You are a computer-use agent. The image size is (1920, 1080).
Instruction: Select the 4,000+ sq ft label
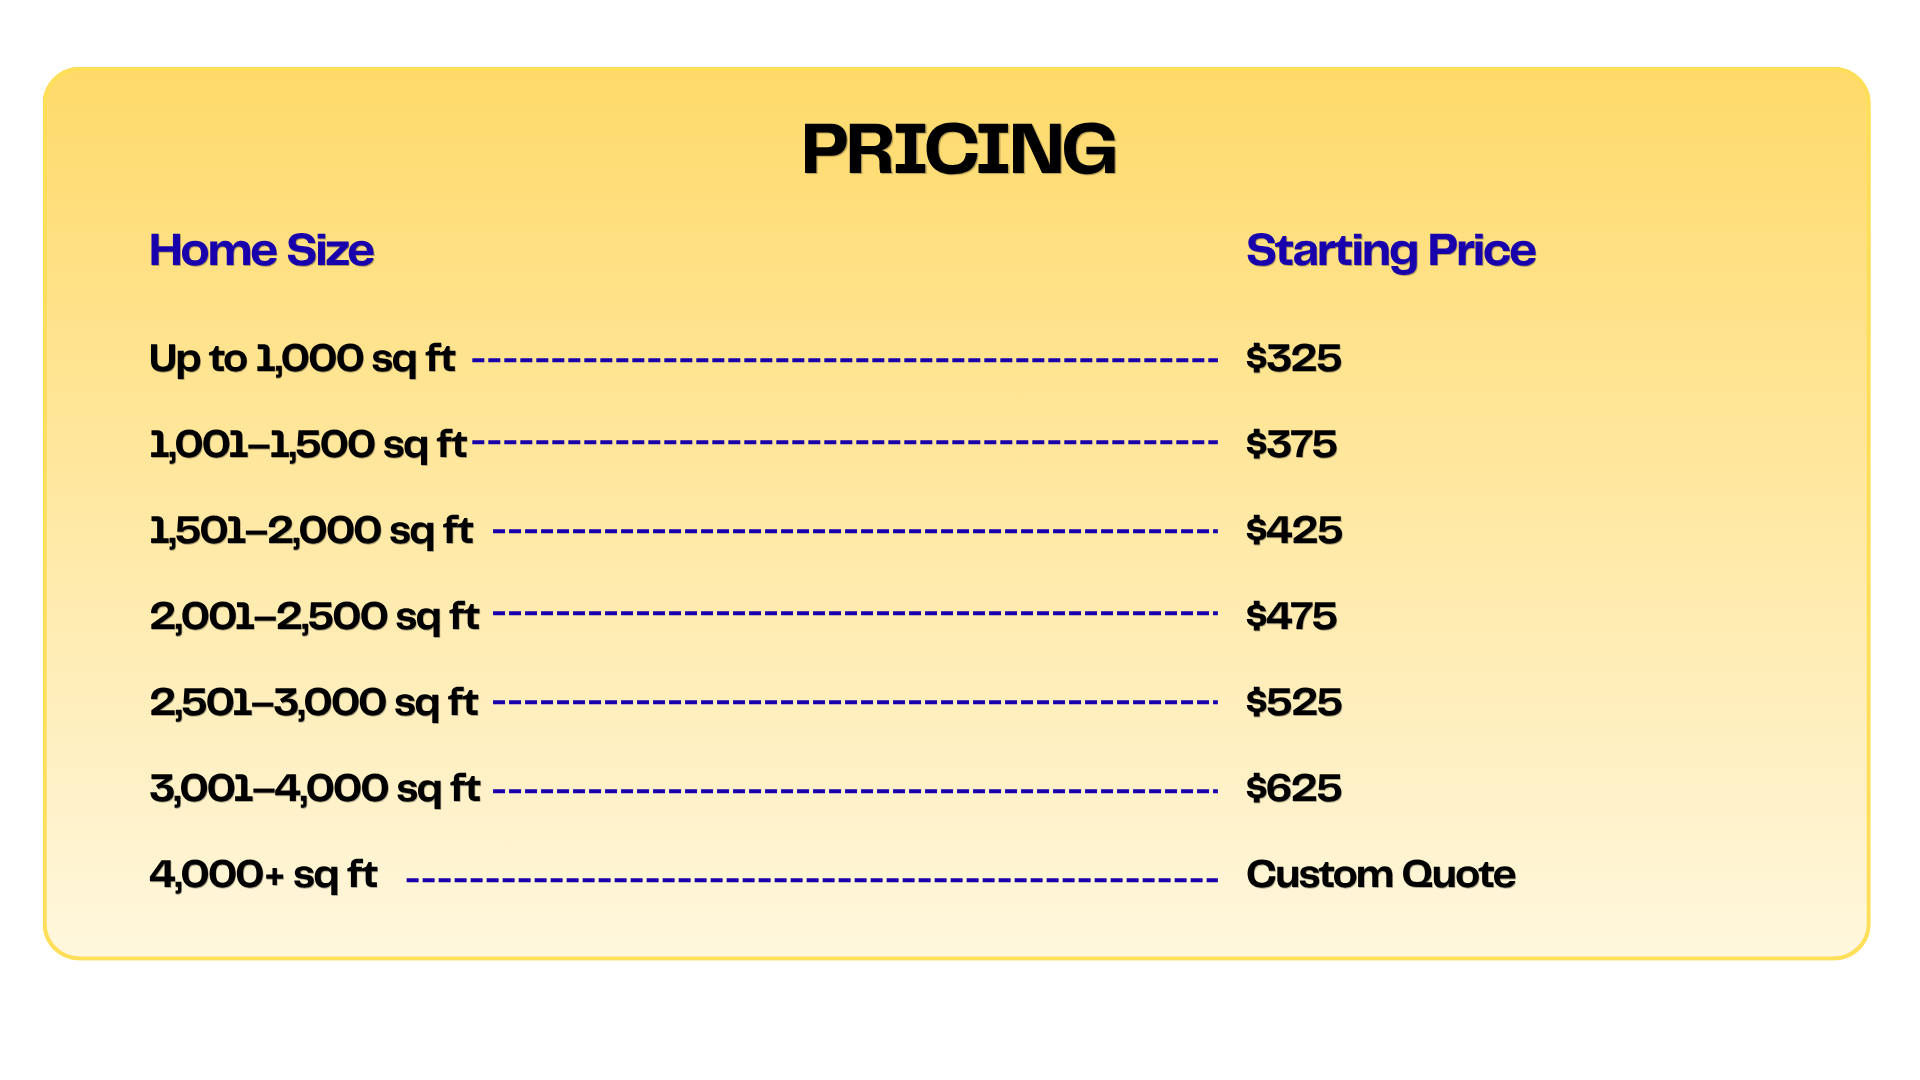[263, 875]
